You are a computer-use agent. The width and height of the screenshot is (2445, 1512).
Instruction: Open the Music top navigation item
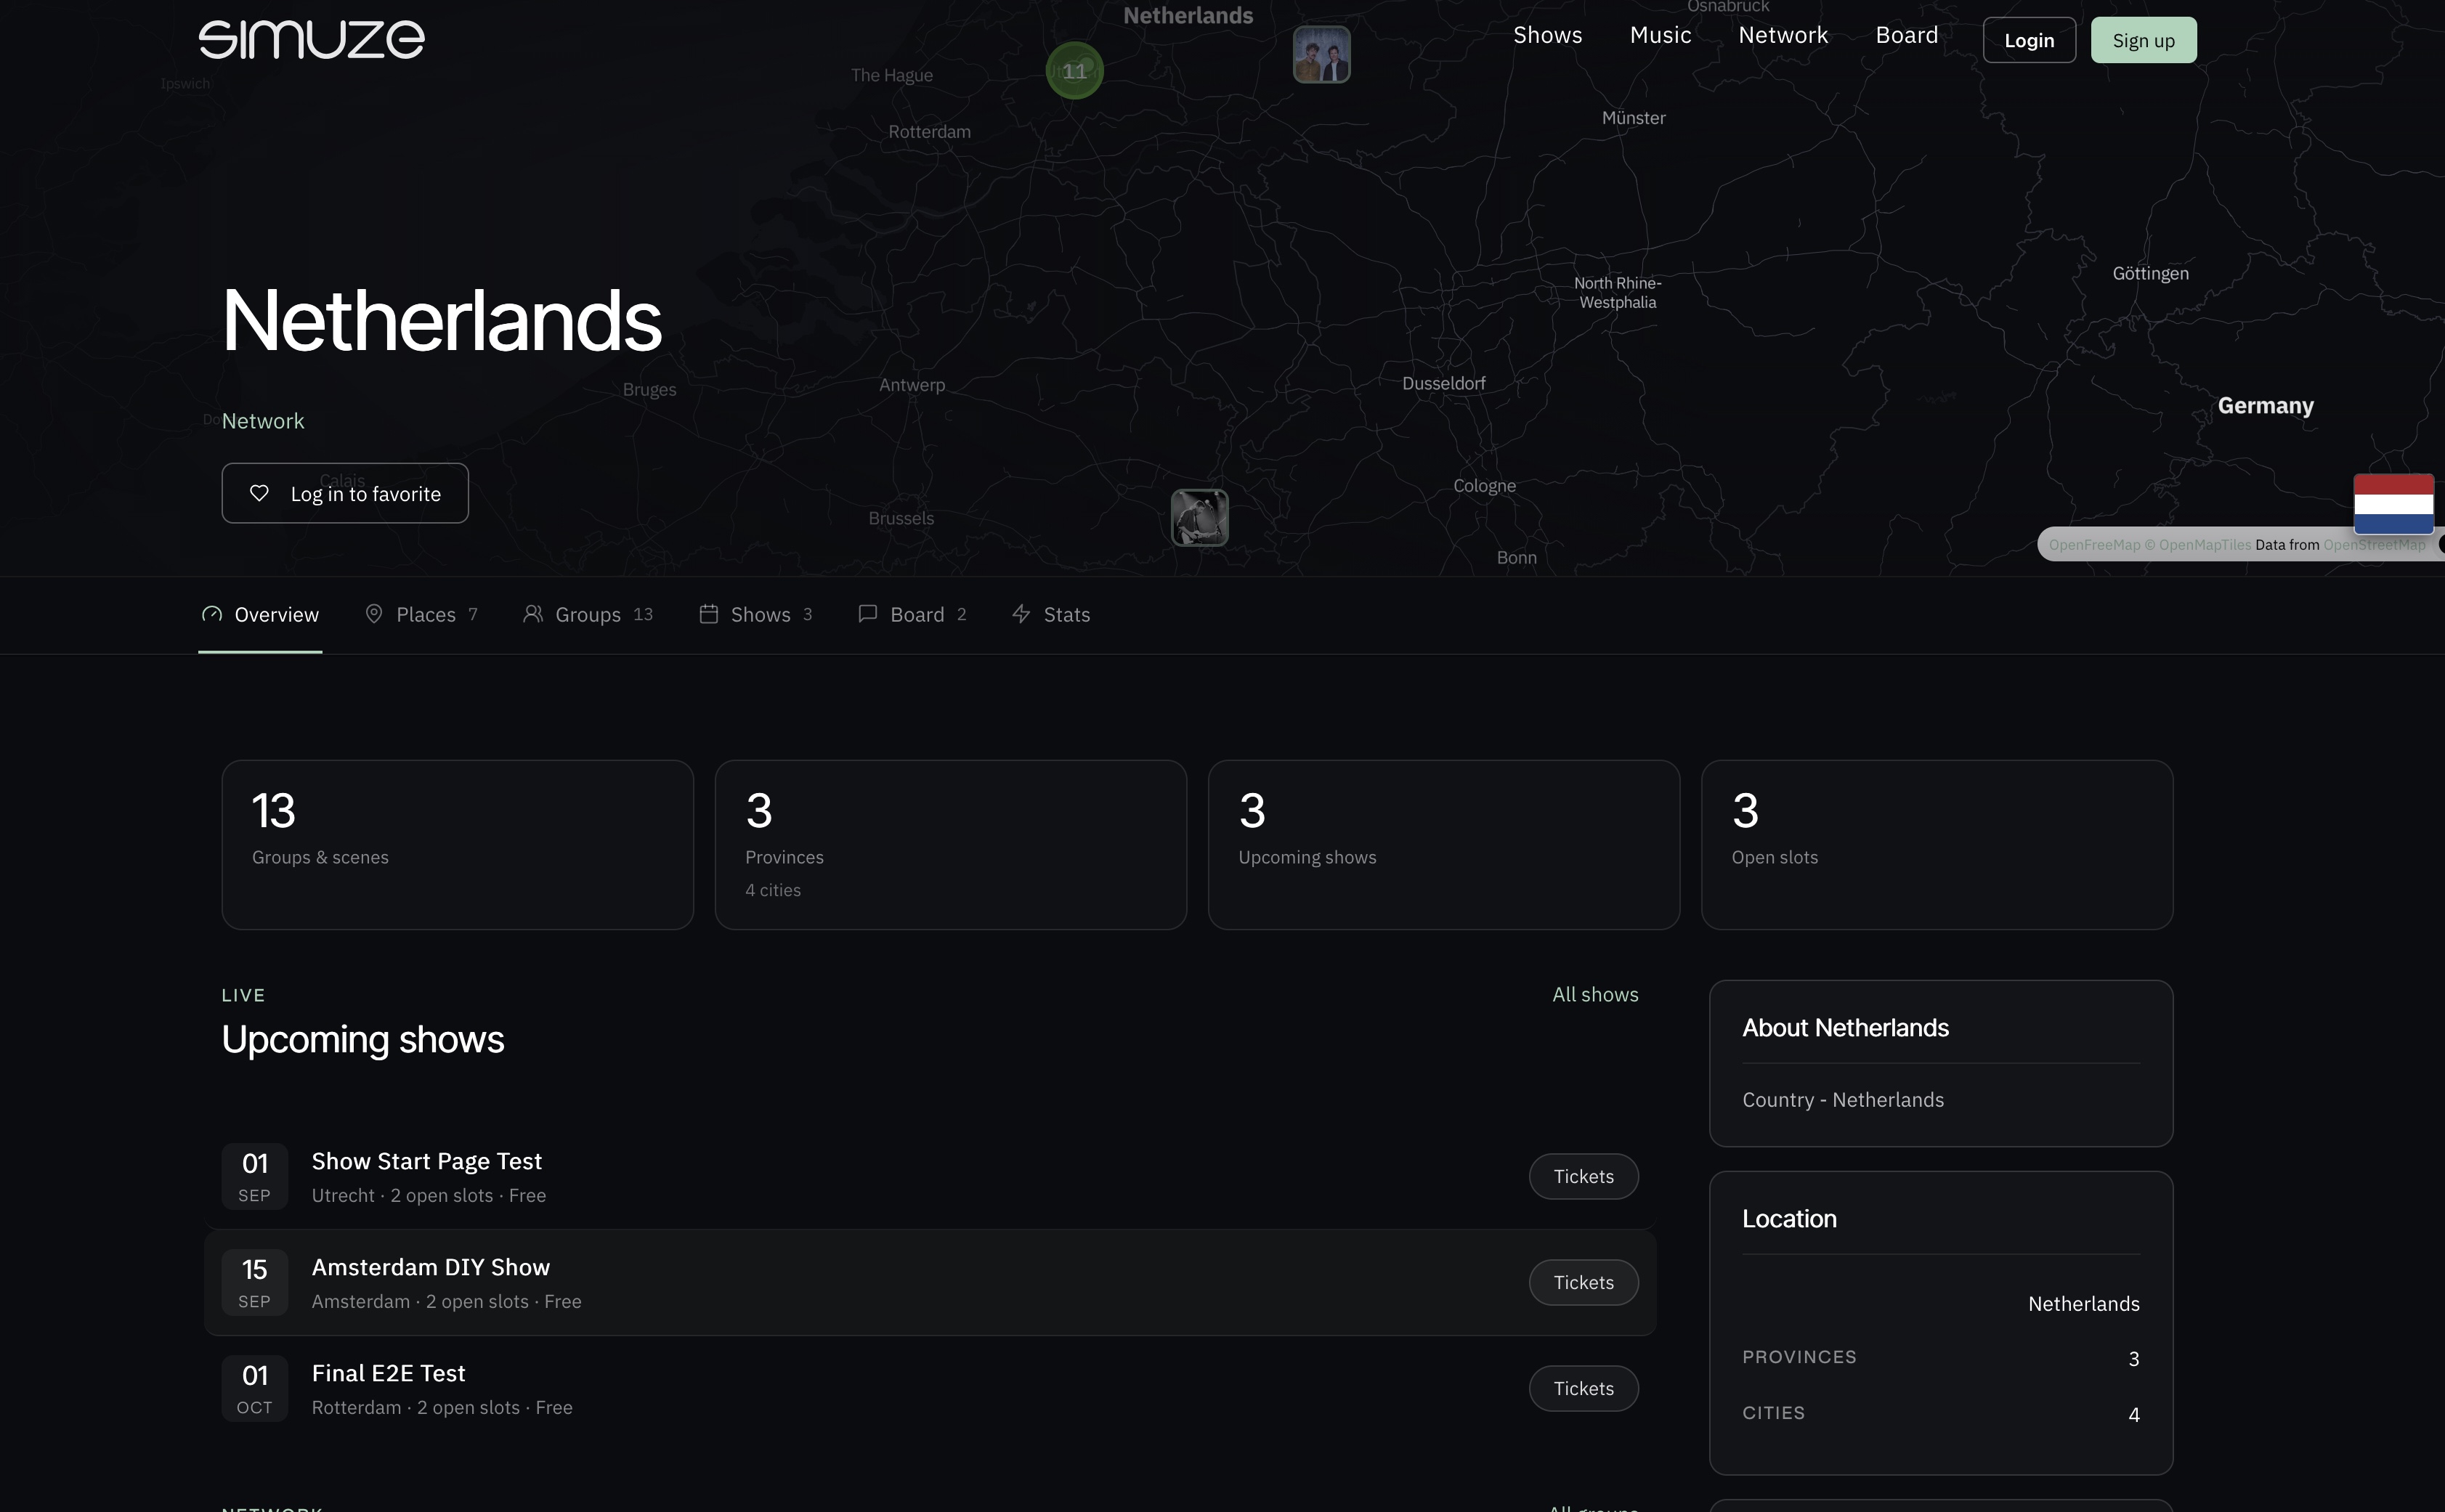tap(1660, 35)
